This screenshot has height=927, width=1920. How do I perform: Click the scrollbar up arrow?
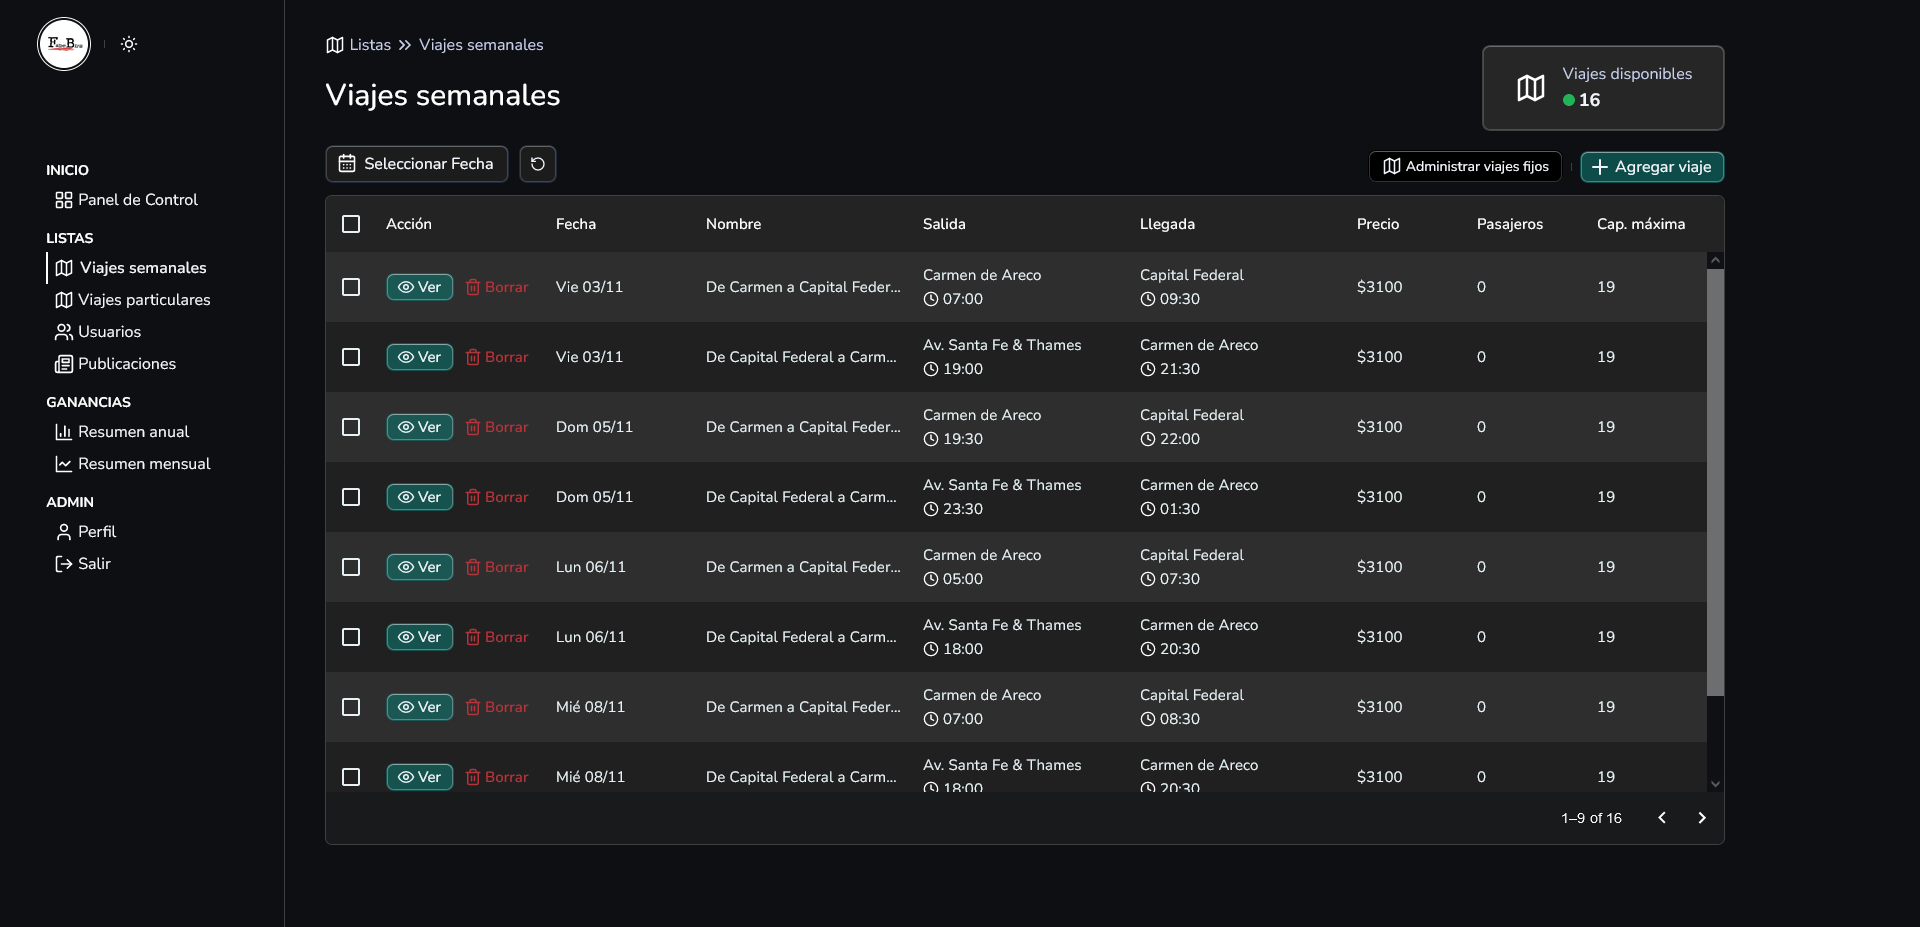point(1715,260)
